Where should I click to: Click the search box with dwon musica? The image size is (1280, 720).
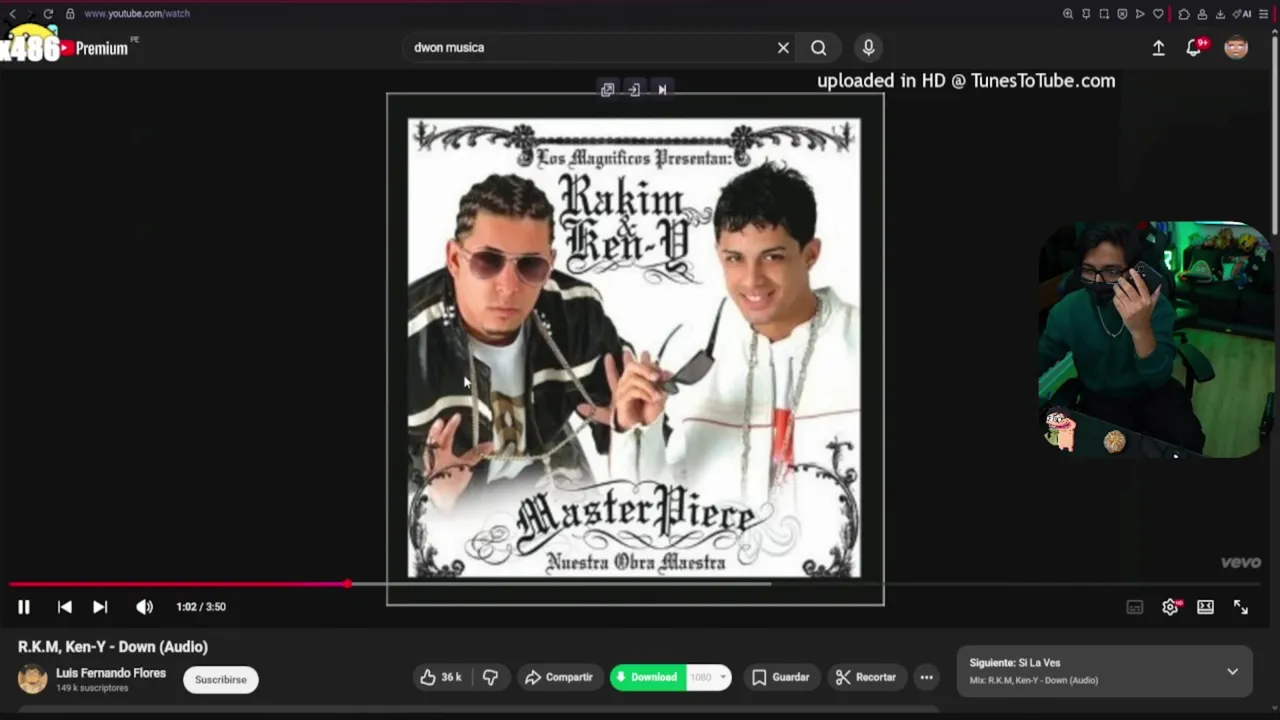pyautogui.click(x=590, y=47)
